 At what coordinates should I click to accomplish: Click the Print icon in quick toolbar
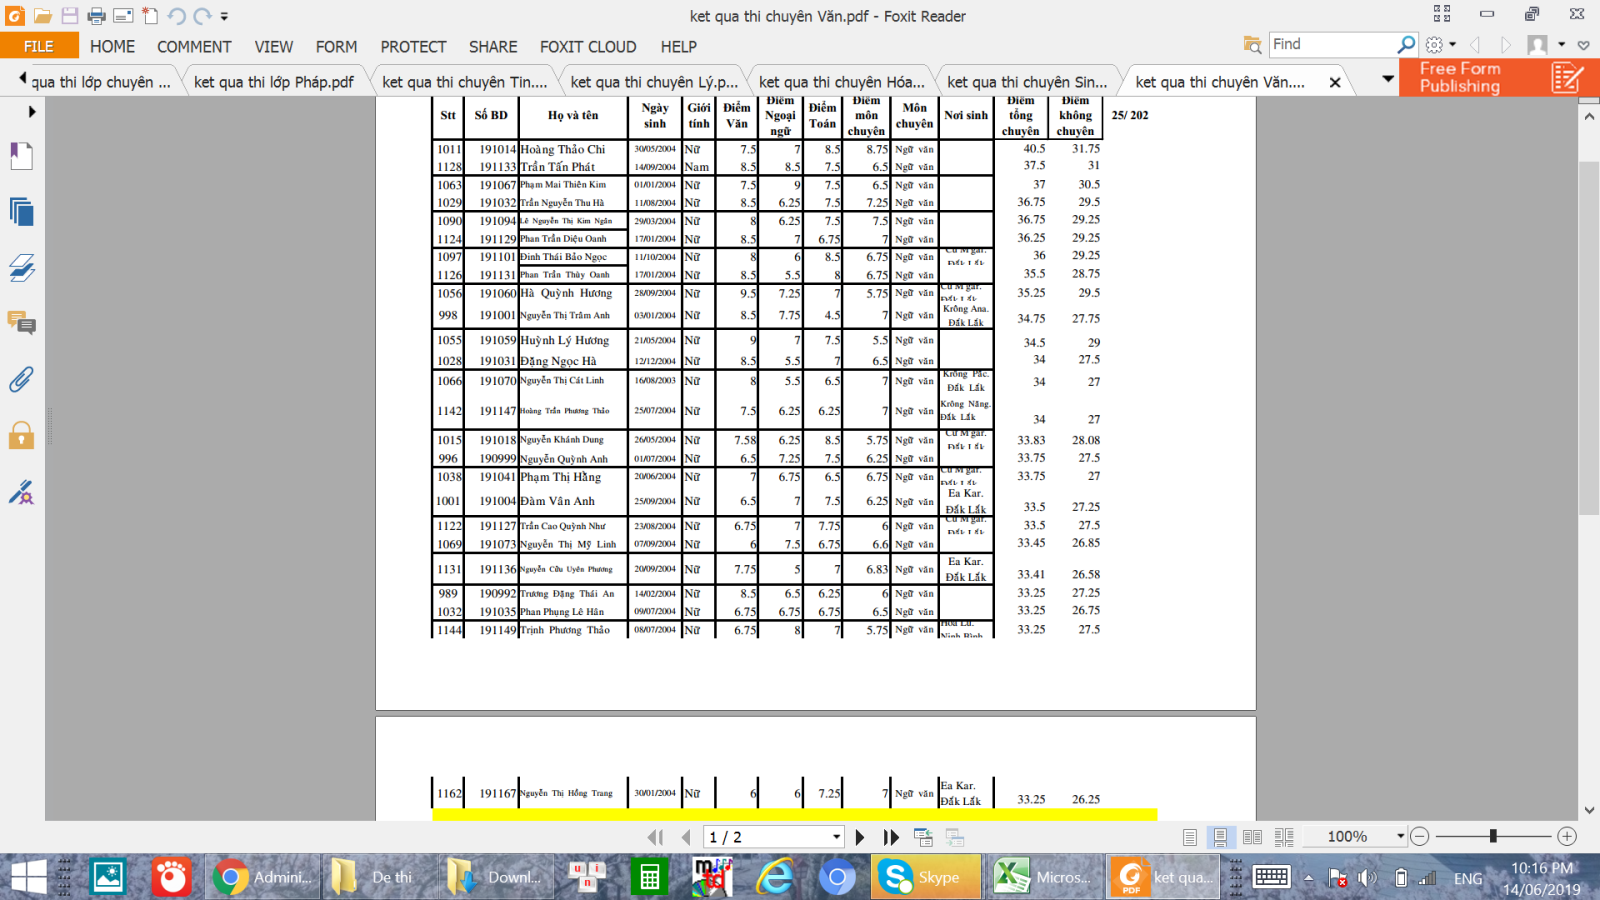96,16
